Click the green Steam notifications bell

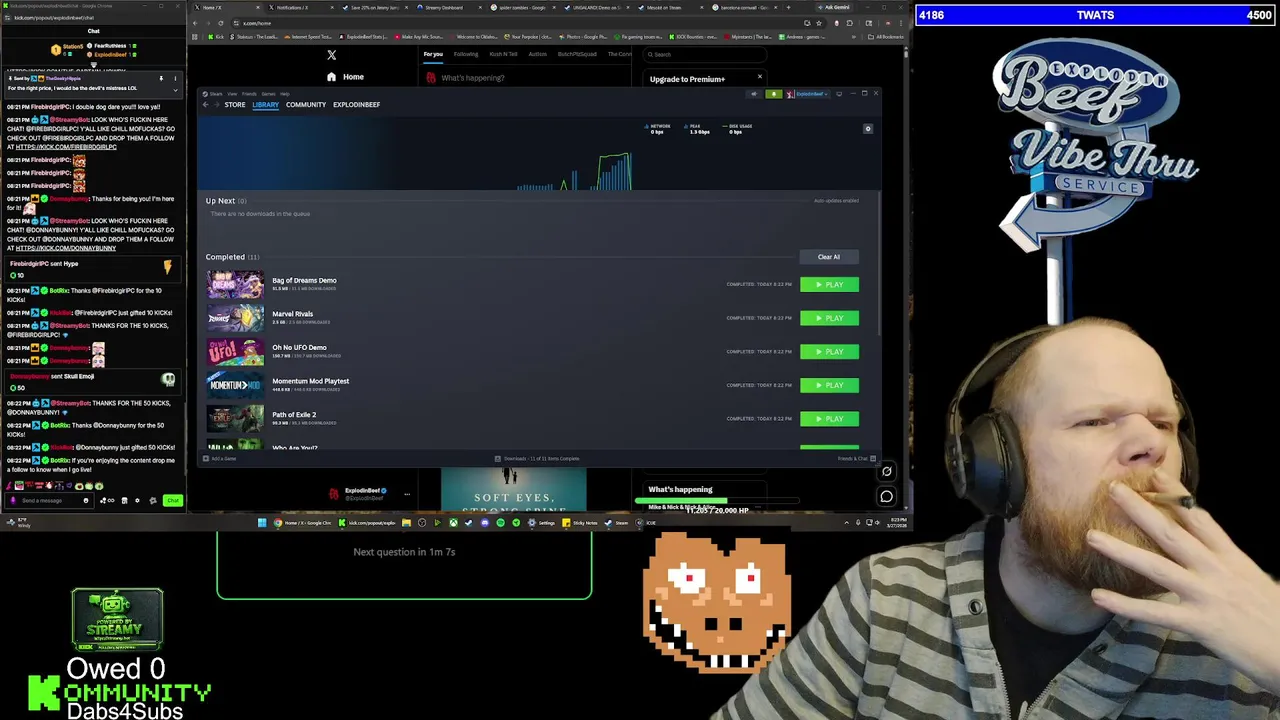[x=773, y=94]
